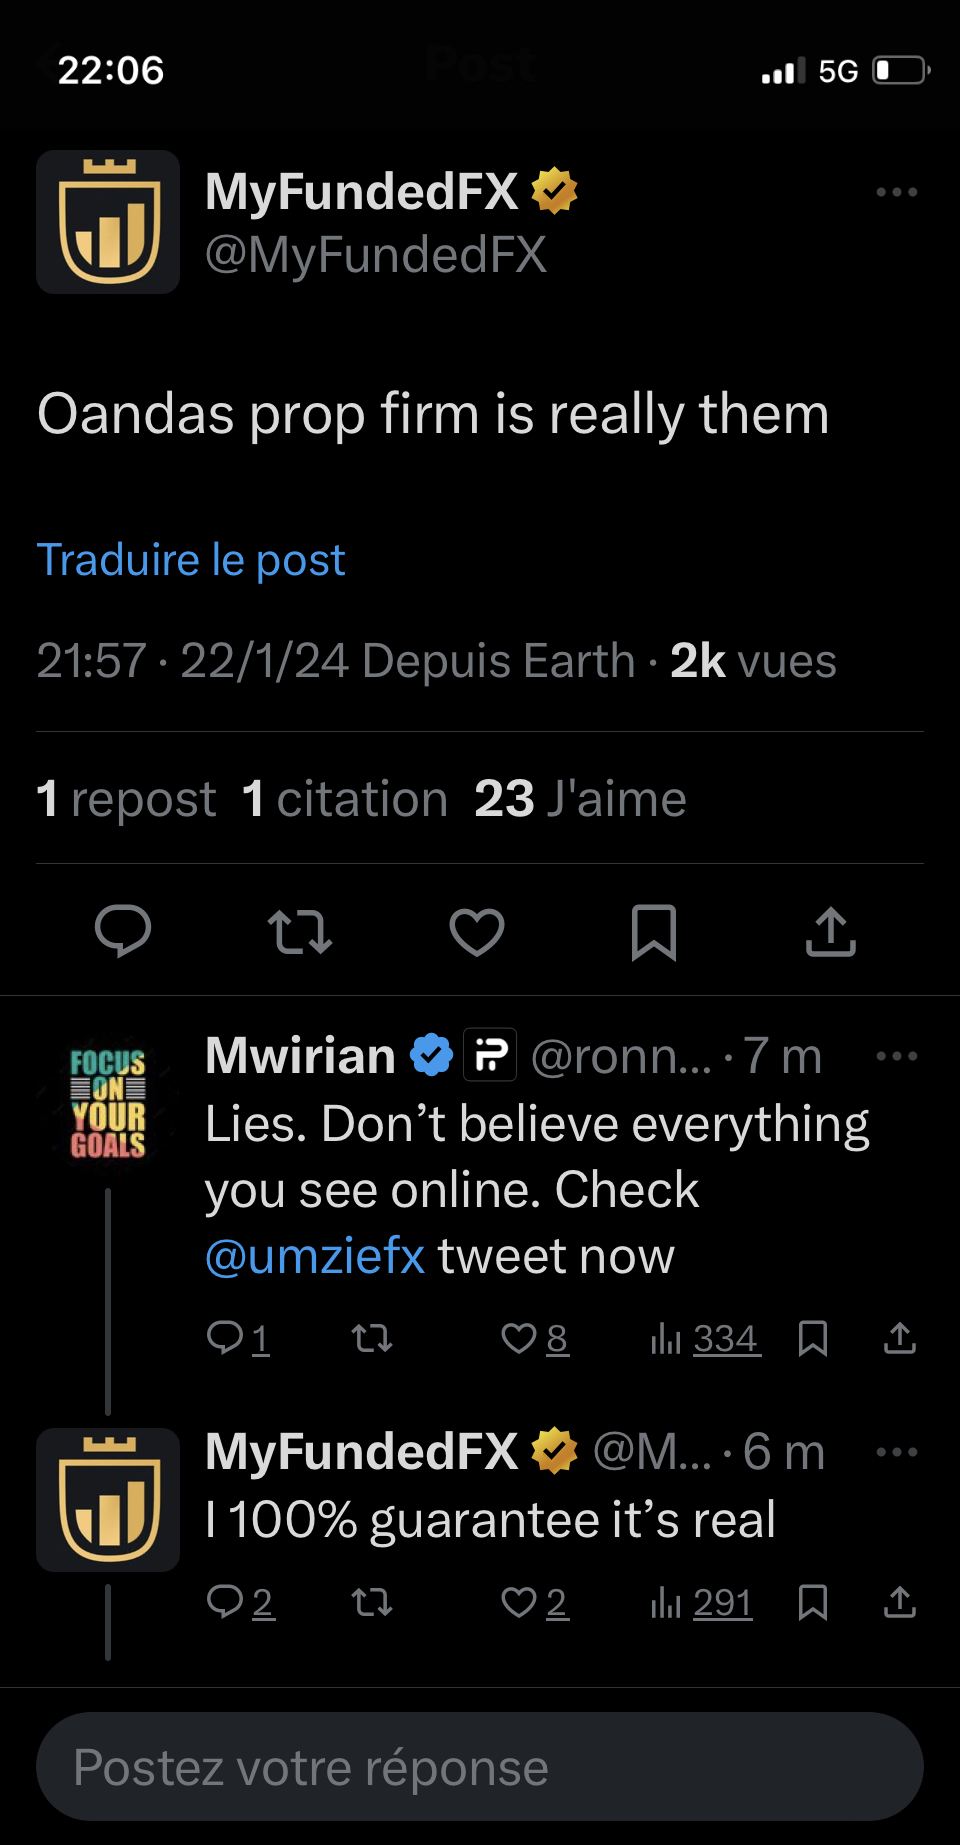Open MyFundedFX profile picture at top
Viewport: 960px width, 1845px height.
pyautogui.click(x=108, y=222)
